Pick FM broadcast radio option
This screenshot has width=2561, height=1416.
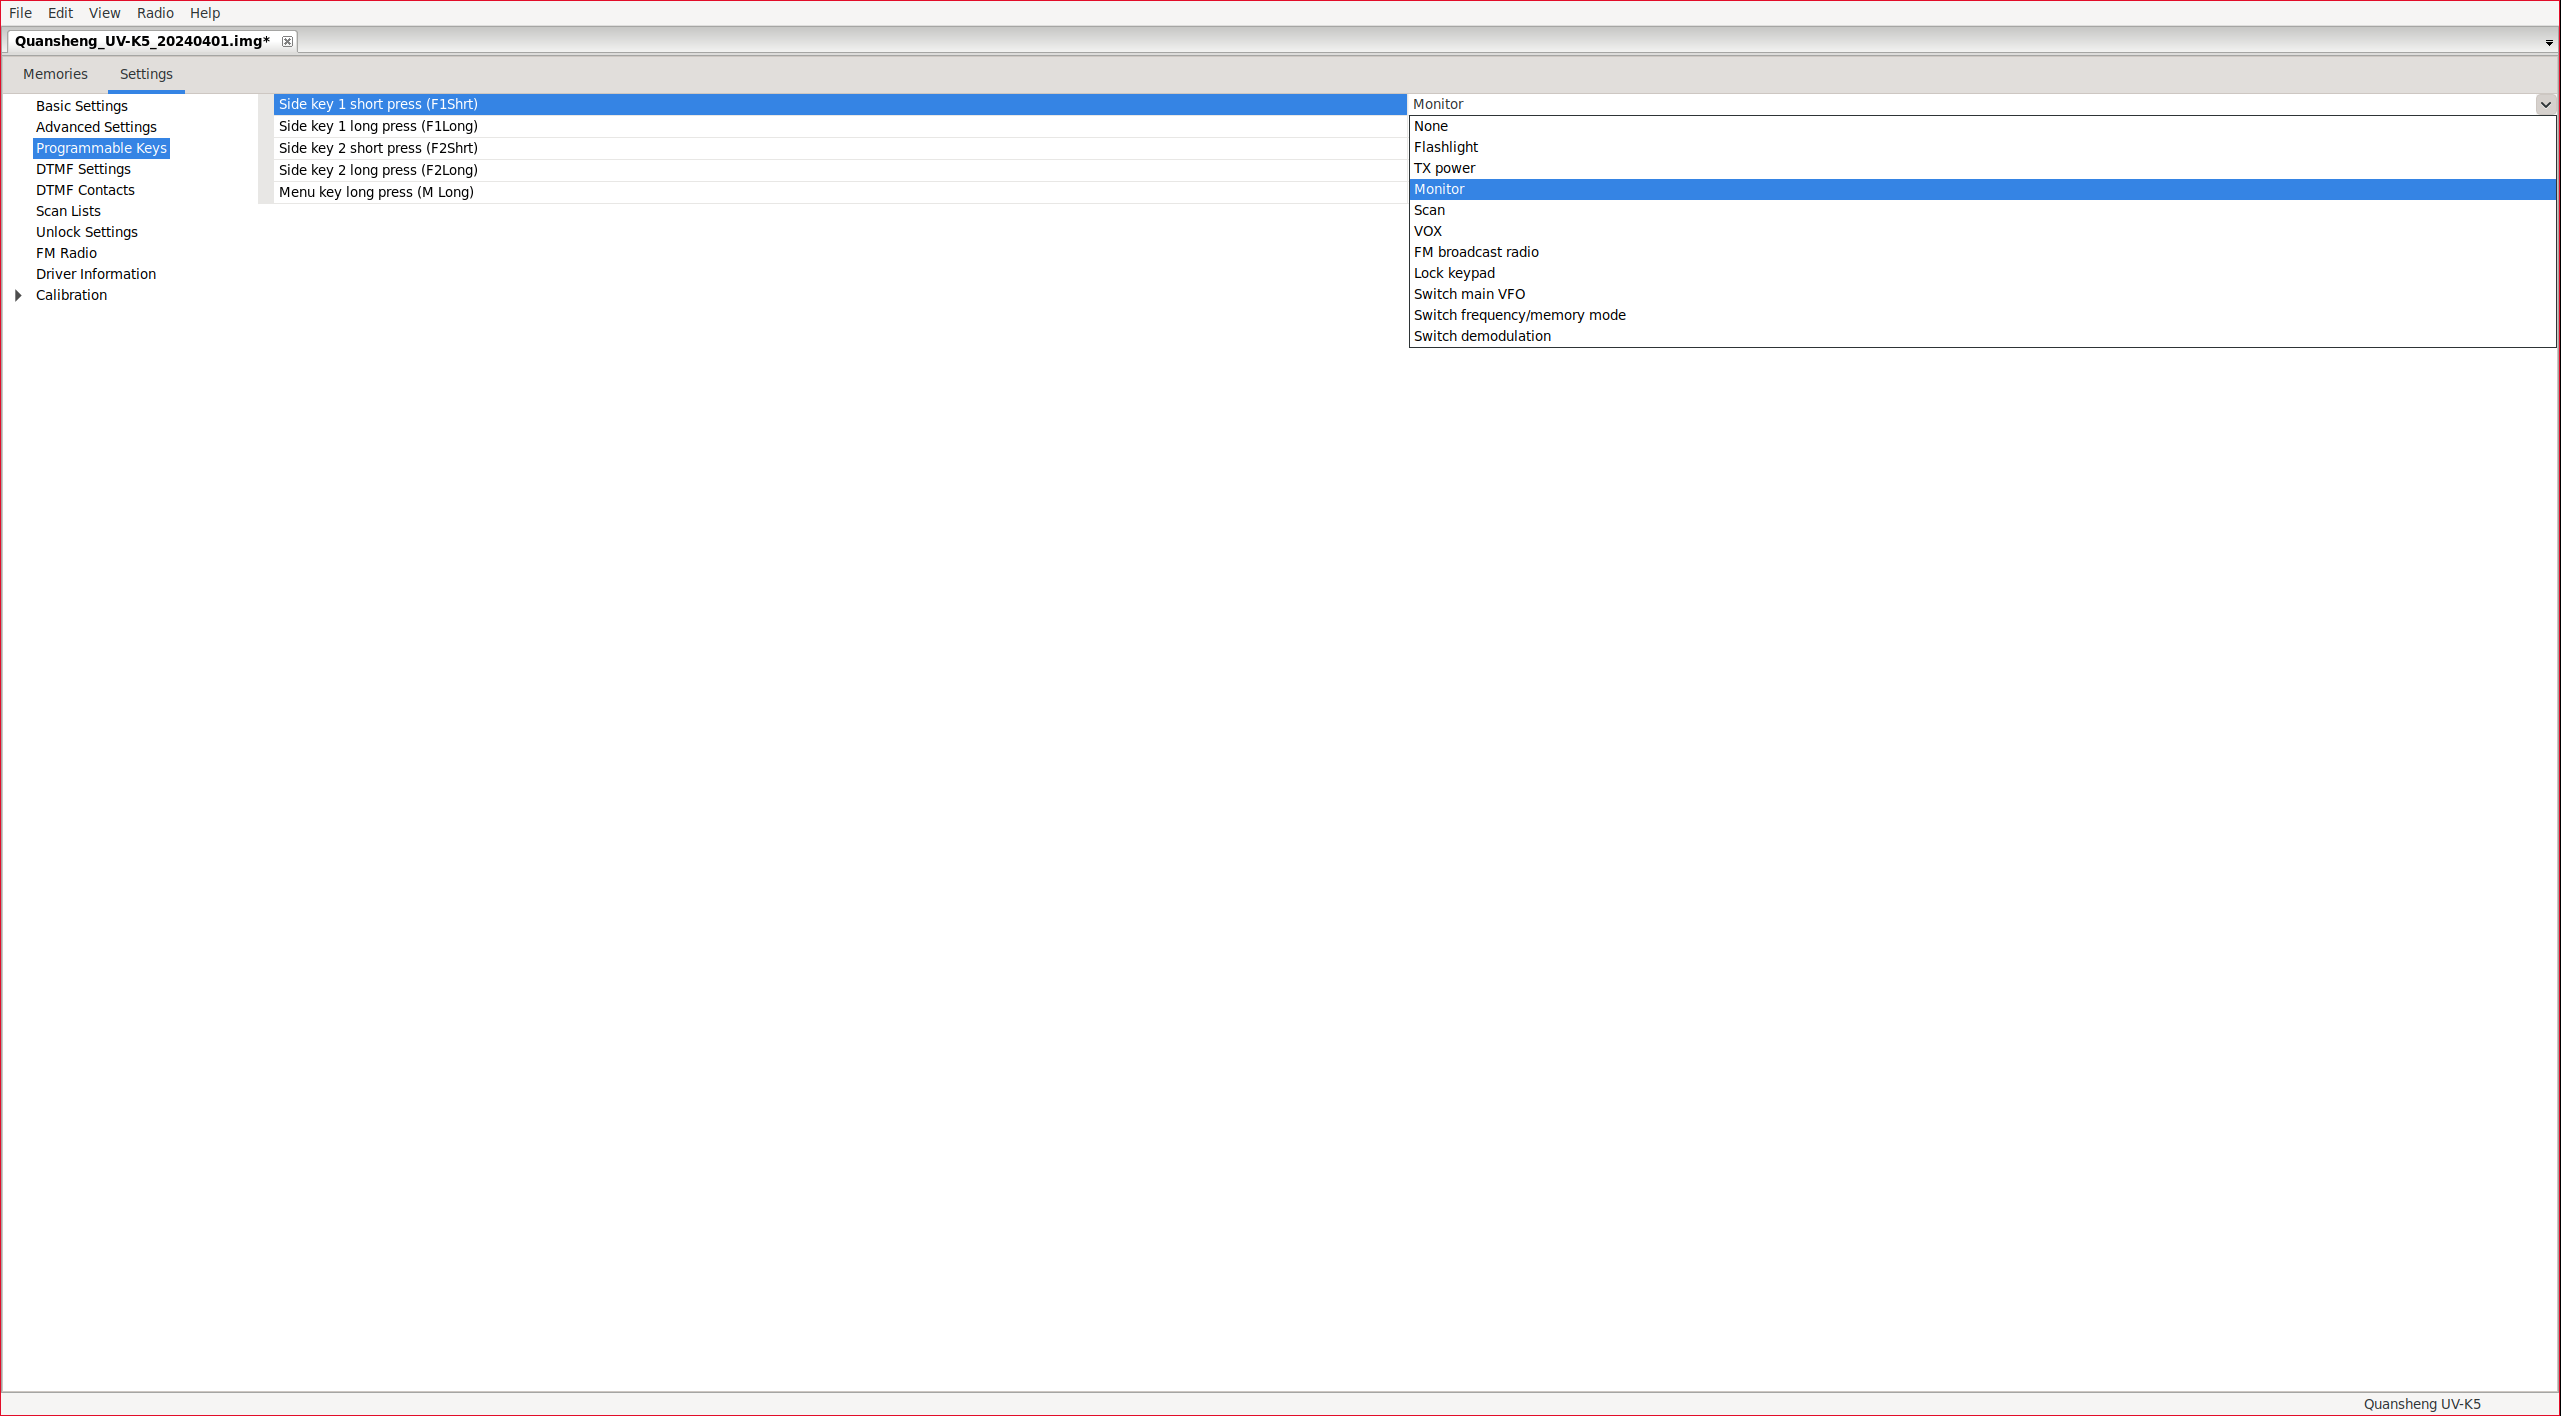click(x=1476, y=252)
